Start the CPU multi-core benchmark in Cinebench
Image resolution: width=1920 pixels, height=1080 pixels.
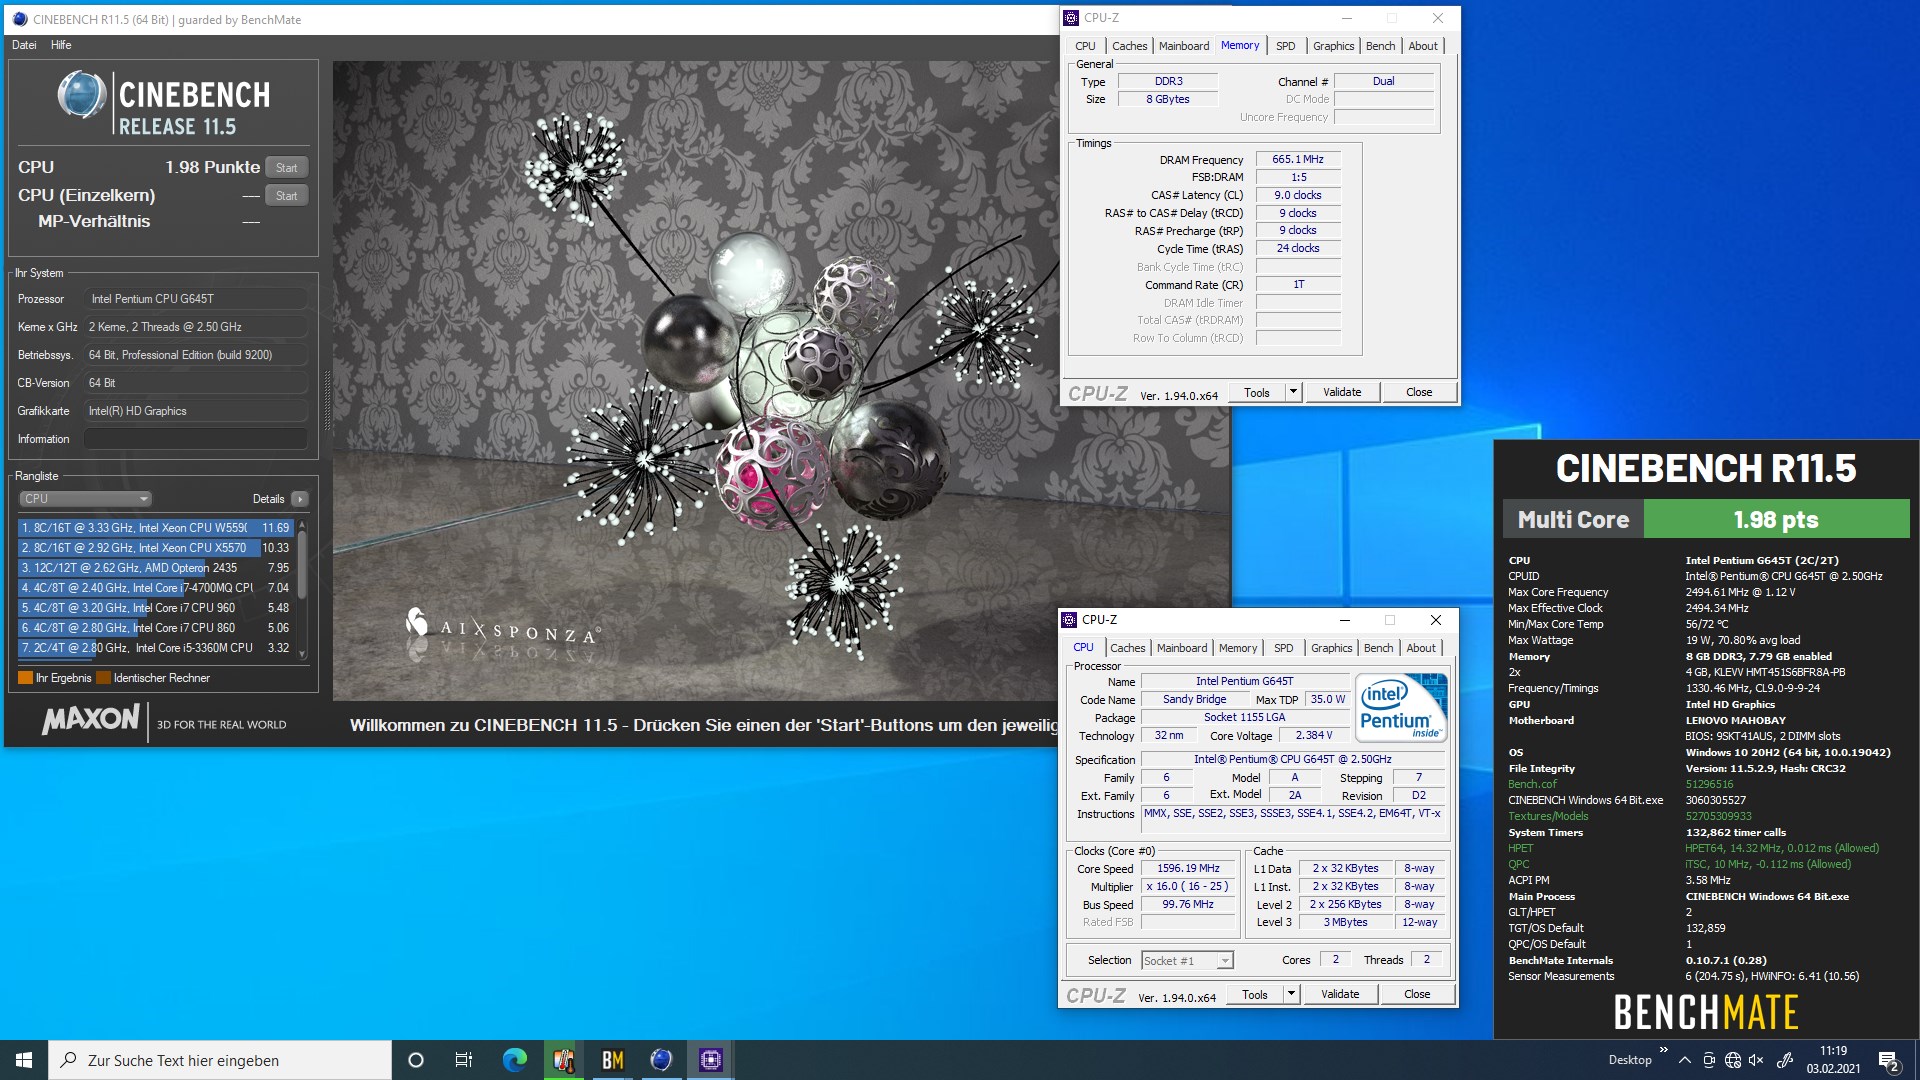click(286, 168)
